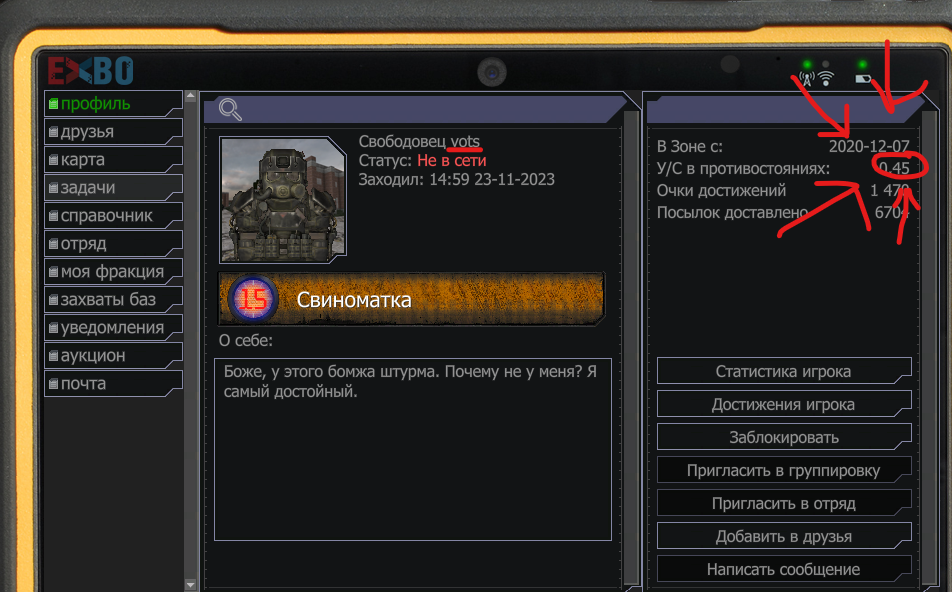Open the друзья menu section
The height and width of the screenshot is (592, 952).
coord(114,132)
